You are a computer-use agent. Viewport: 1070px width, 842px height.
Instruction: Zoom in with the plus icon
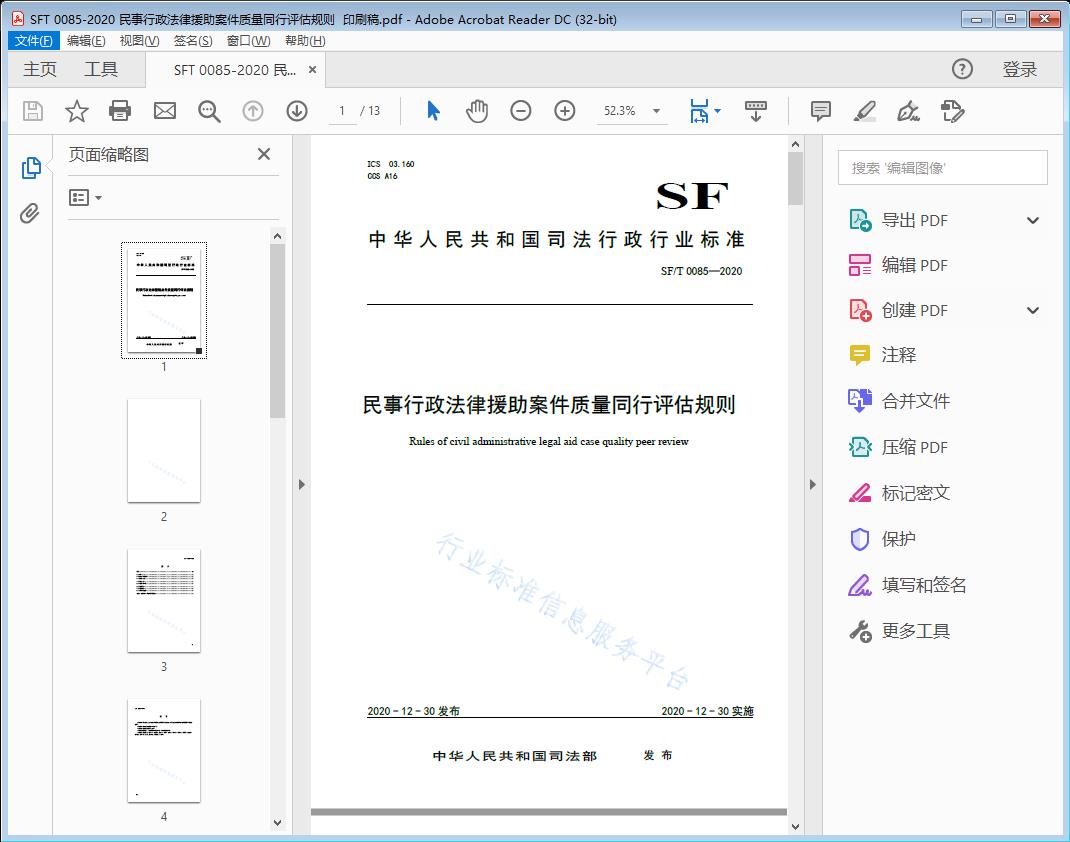(564, 111)
